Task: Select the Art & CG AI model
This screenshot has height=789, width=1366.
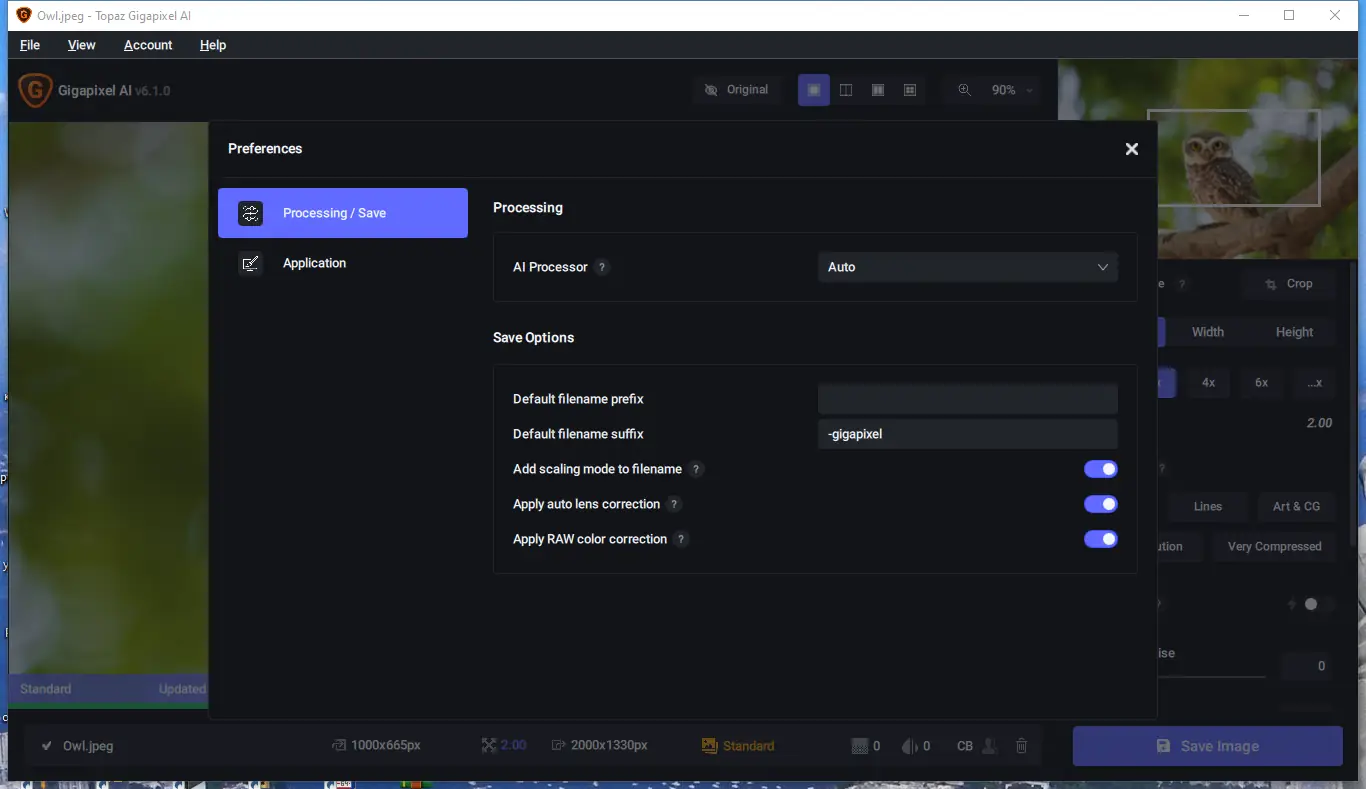Action: tap(1296, 506)
